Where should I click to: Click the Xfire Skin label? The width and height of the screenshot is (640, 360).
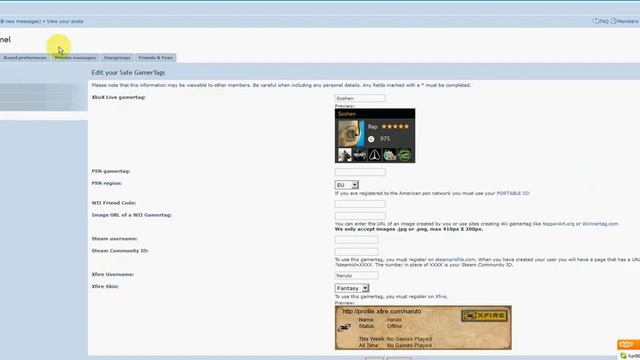click(x=105, y=287)
